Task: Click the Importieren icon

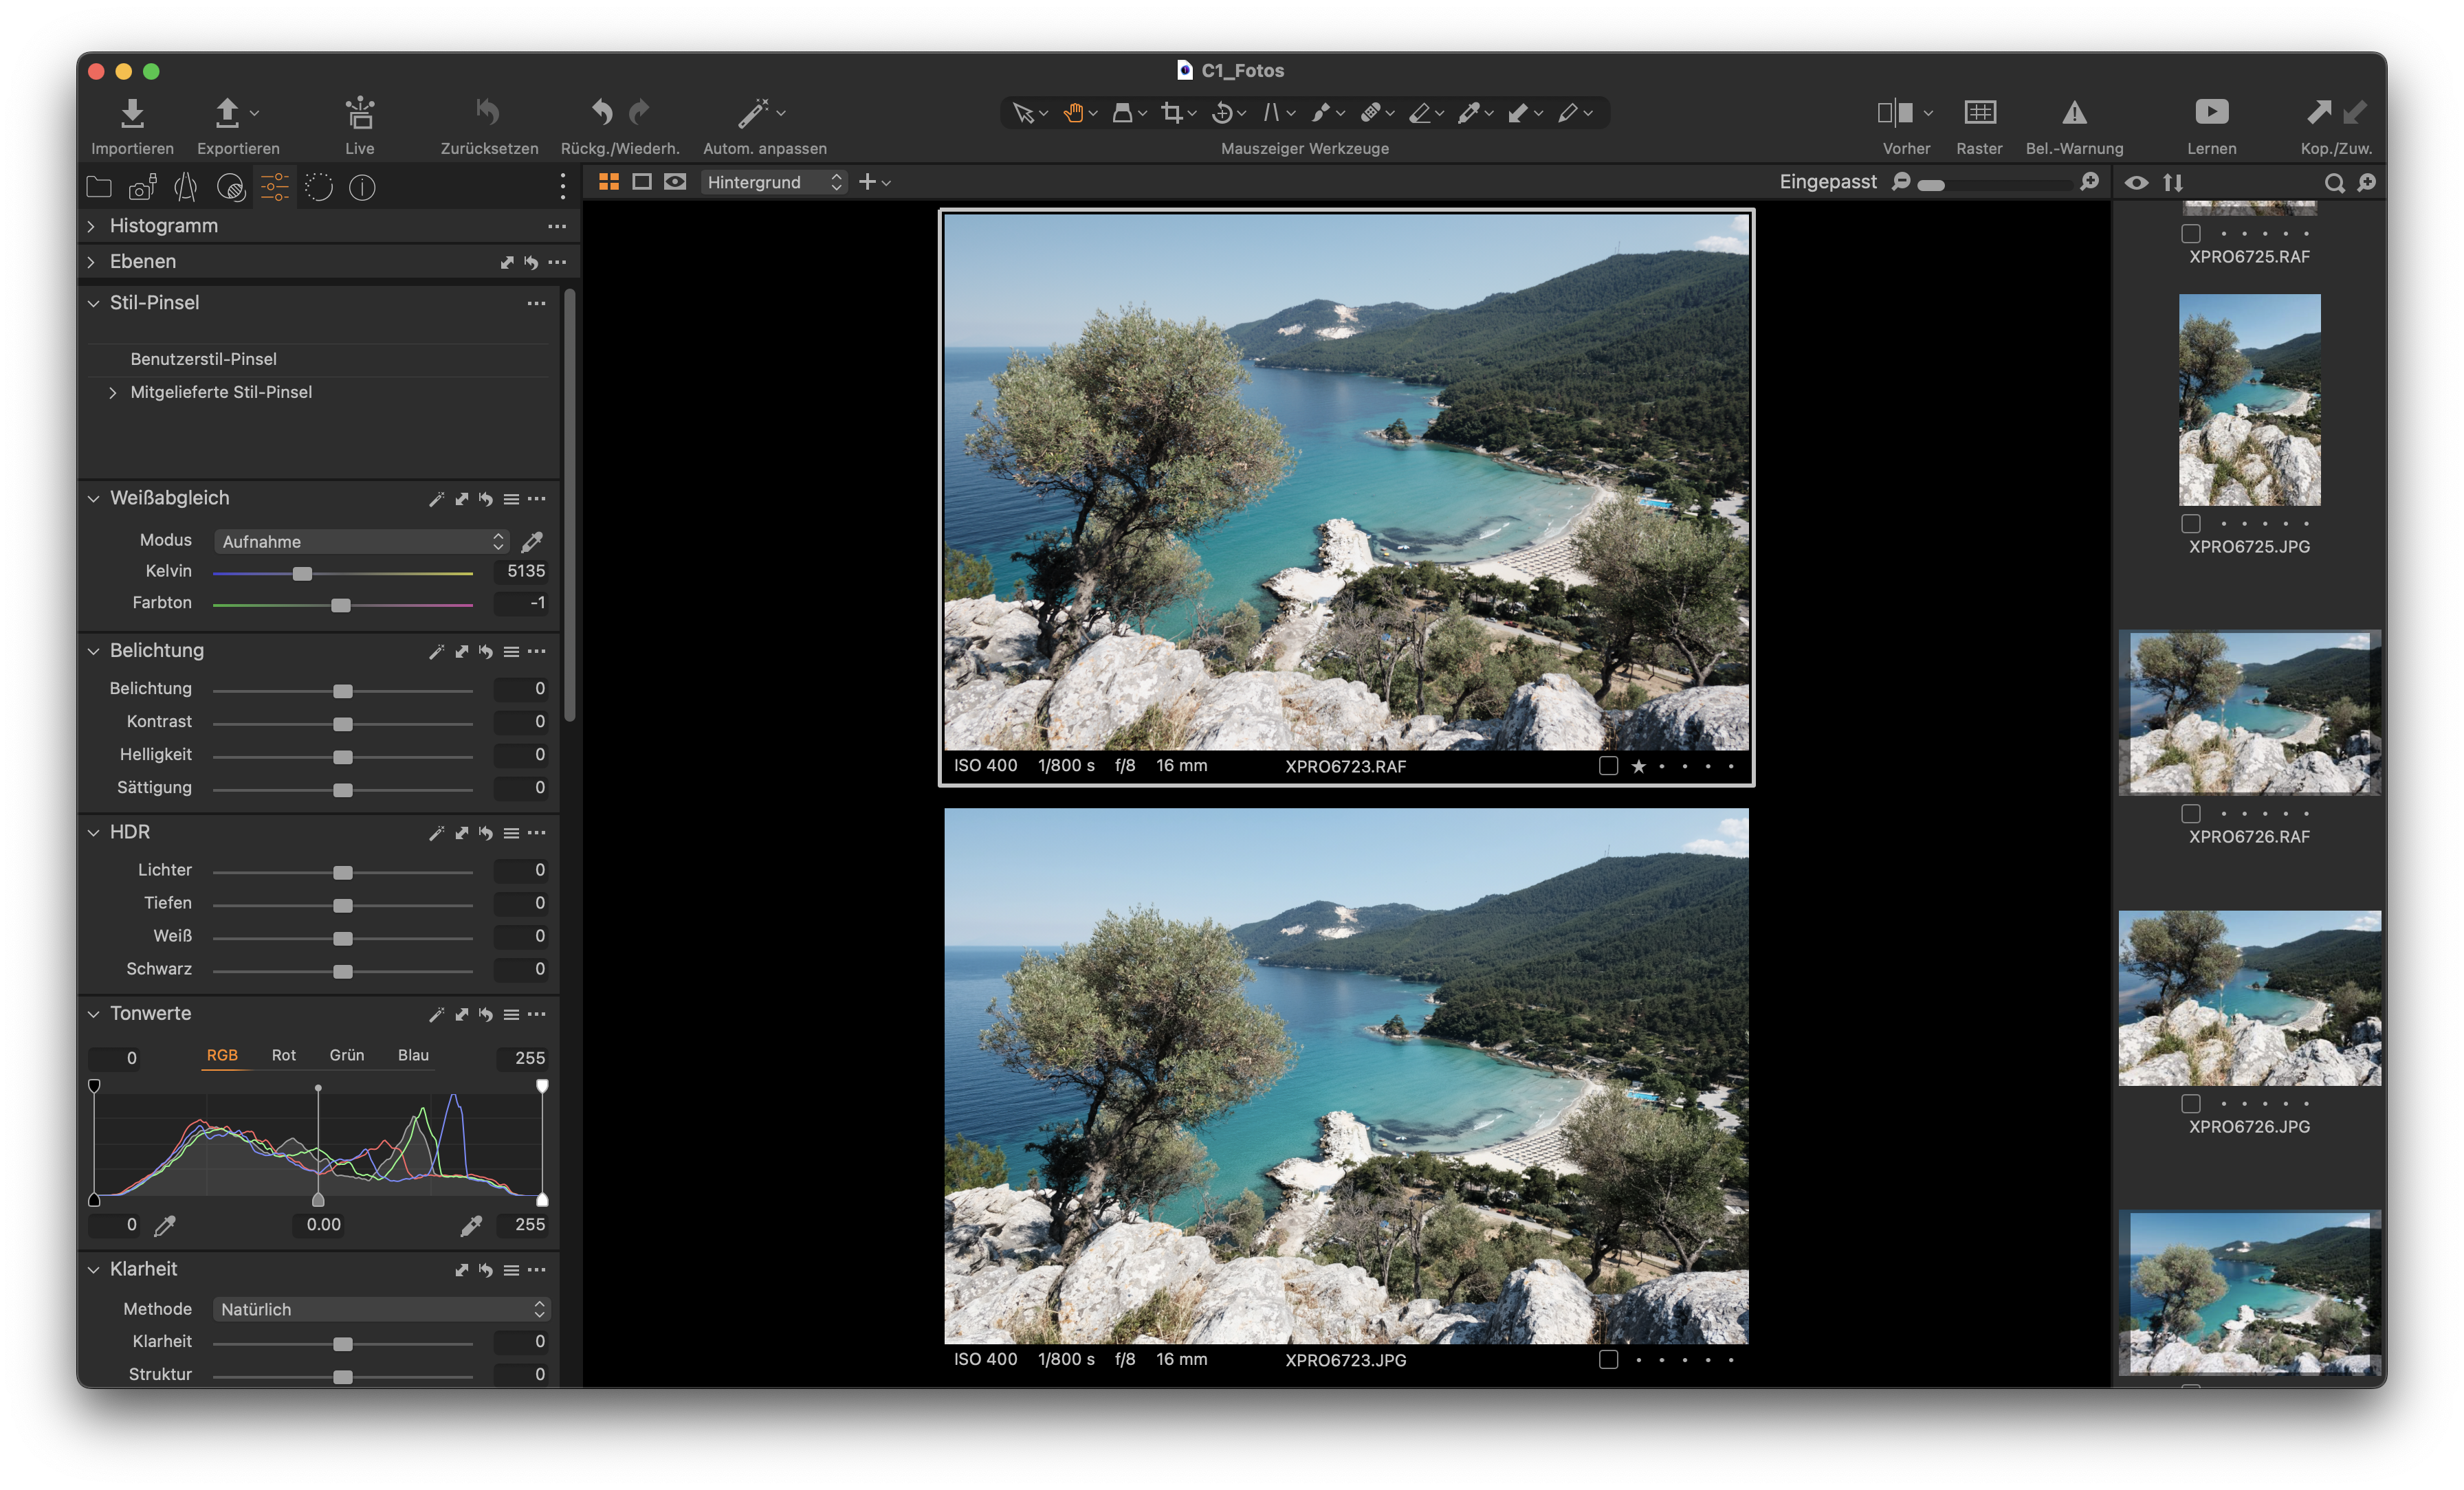Action: pyautogui.click(x=132, y=113)
